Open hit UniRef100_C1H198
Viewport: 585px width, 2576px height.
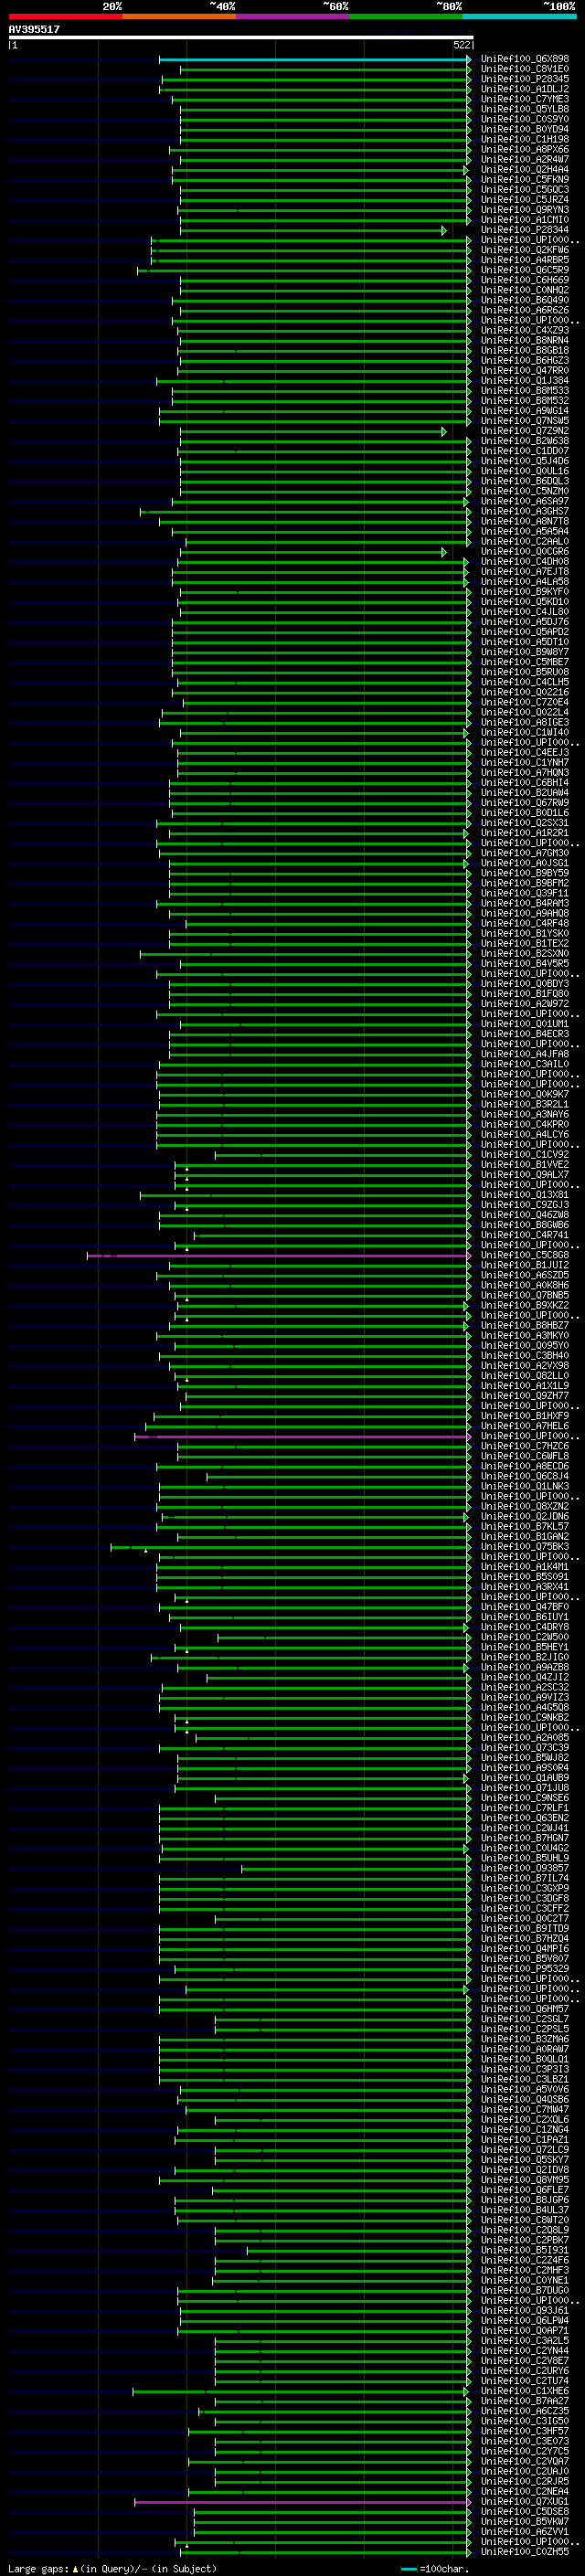point(524,139)
